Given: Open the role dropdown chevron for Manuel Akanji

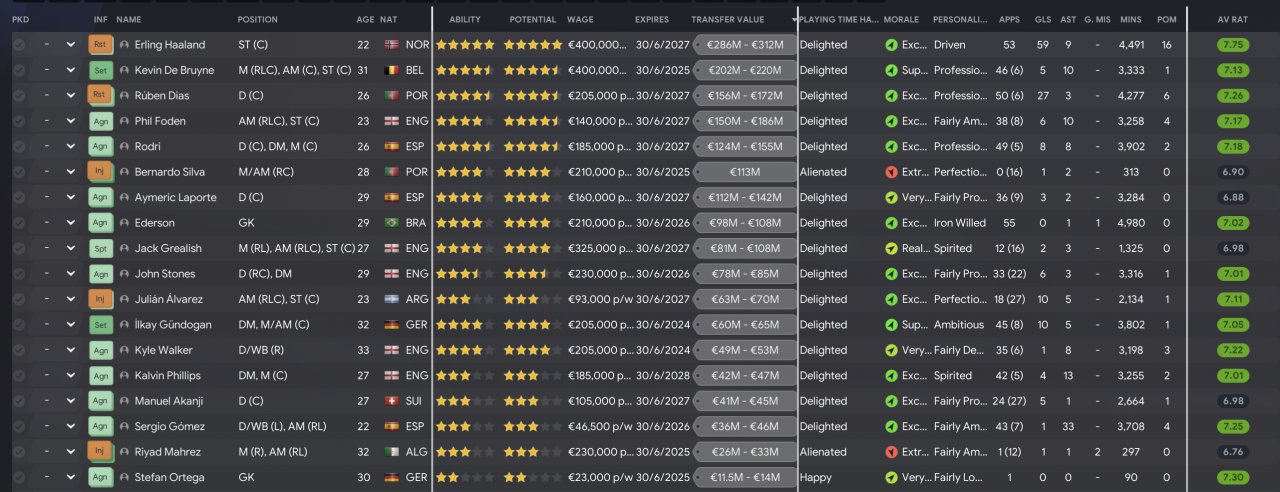Looking at the screenshot, I should (x=70, y=401).
